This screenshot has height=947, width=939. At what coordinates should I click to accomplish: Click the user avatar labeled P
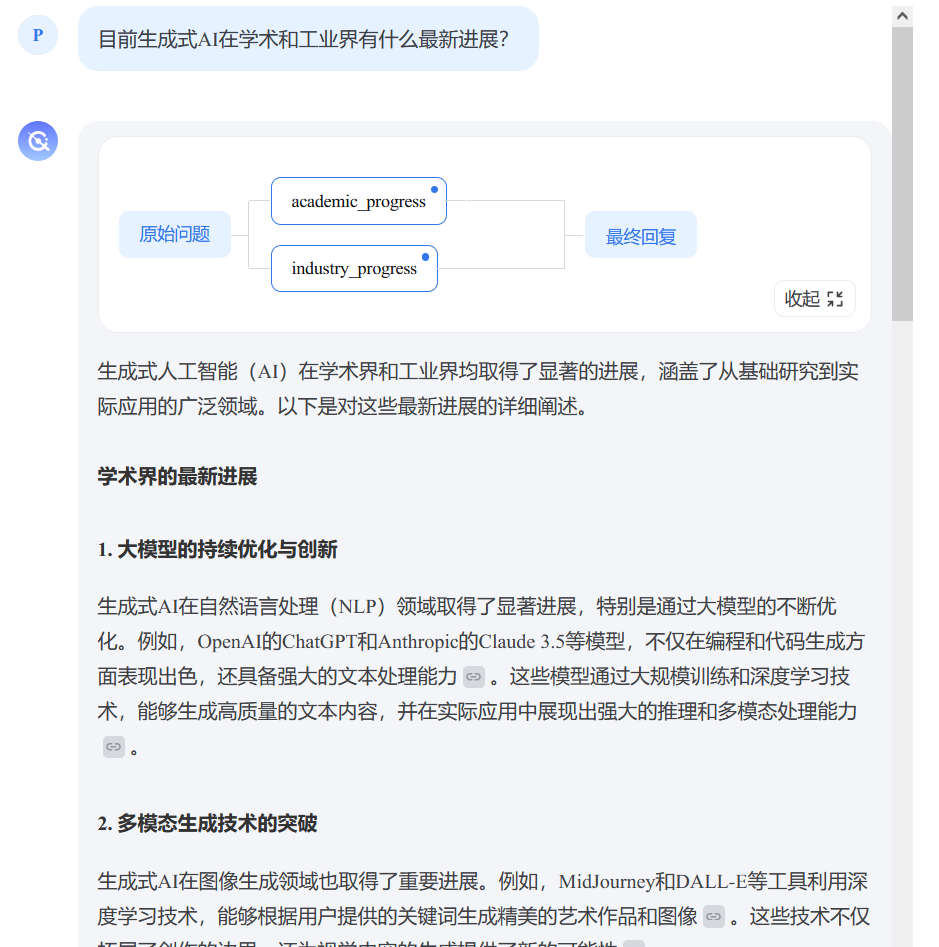(37, 35)
